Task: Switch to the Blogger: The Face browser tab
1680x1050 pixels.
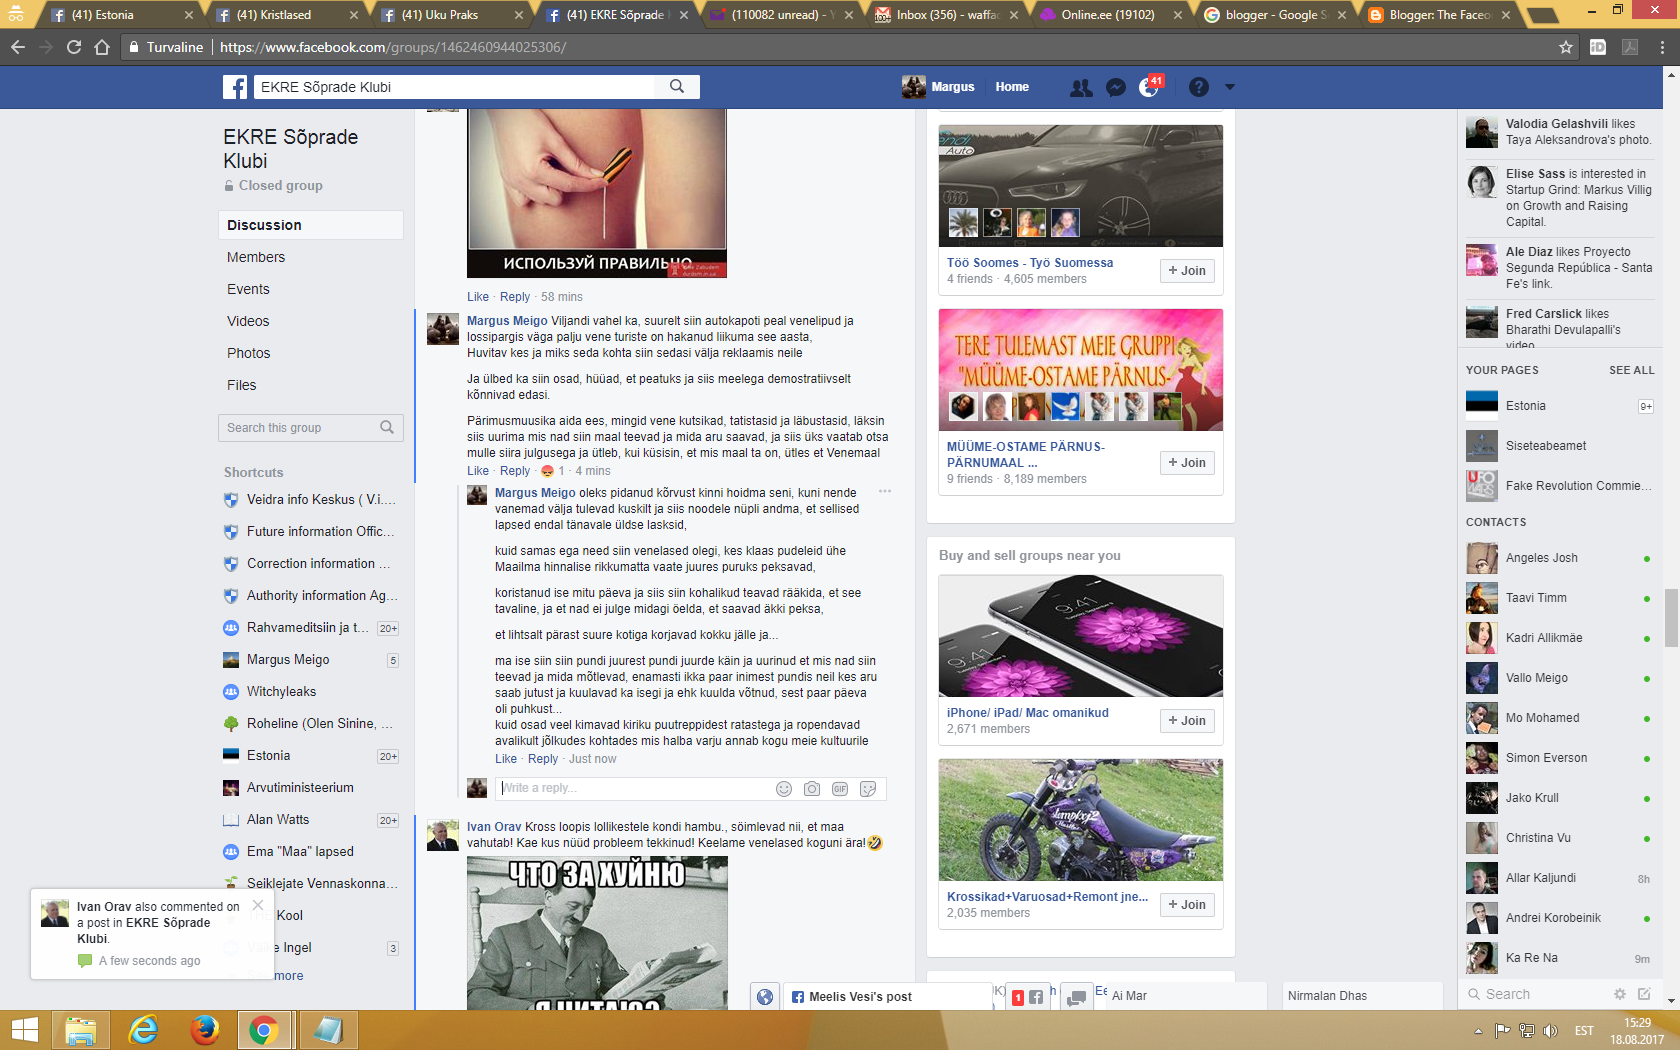Action: 1438,15
